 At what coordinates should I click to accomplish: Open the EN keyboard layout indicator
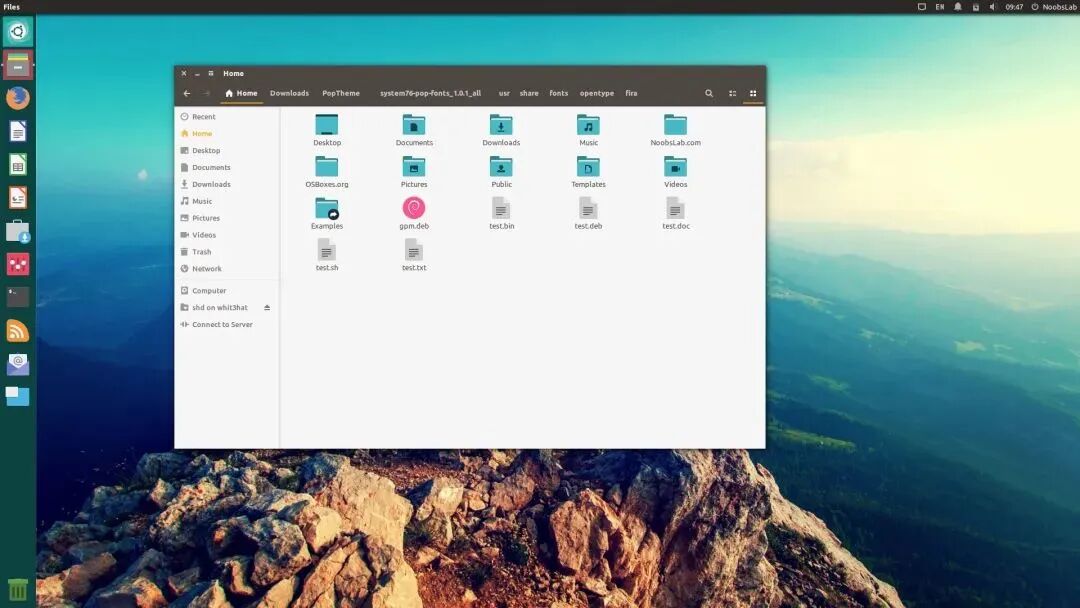[939, 7]
